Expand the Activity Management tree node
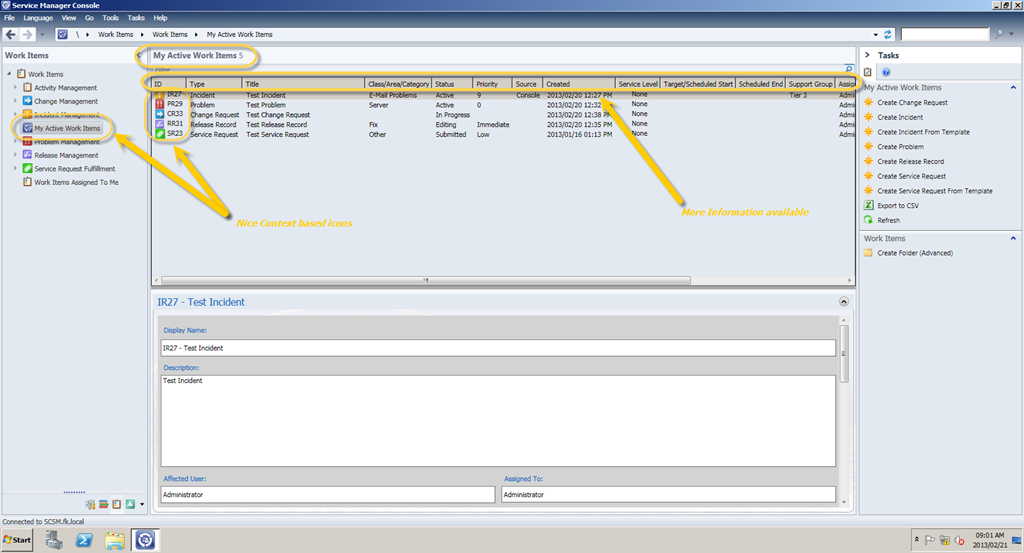This screenshot has width=1024, height=553. click(x=15, y=88)
